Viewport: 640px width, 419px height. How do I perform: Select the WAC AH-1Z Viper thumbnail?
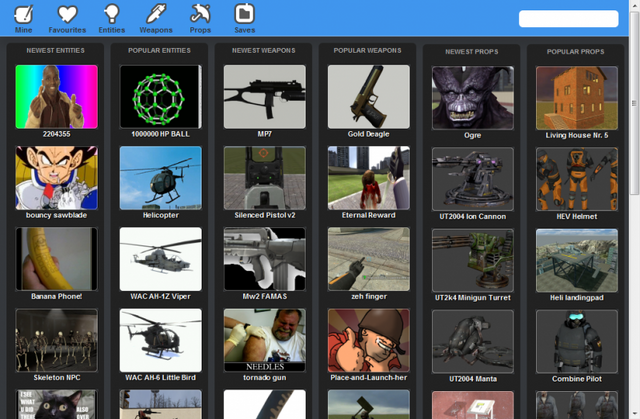(160, 259)
